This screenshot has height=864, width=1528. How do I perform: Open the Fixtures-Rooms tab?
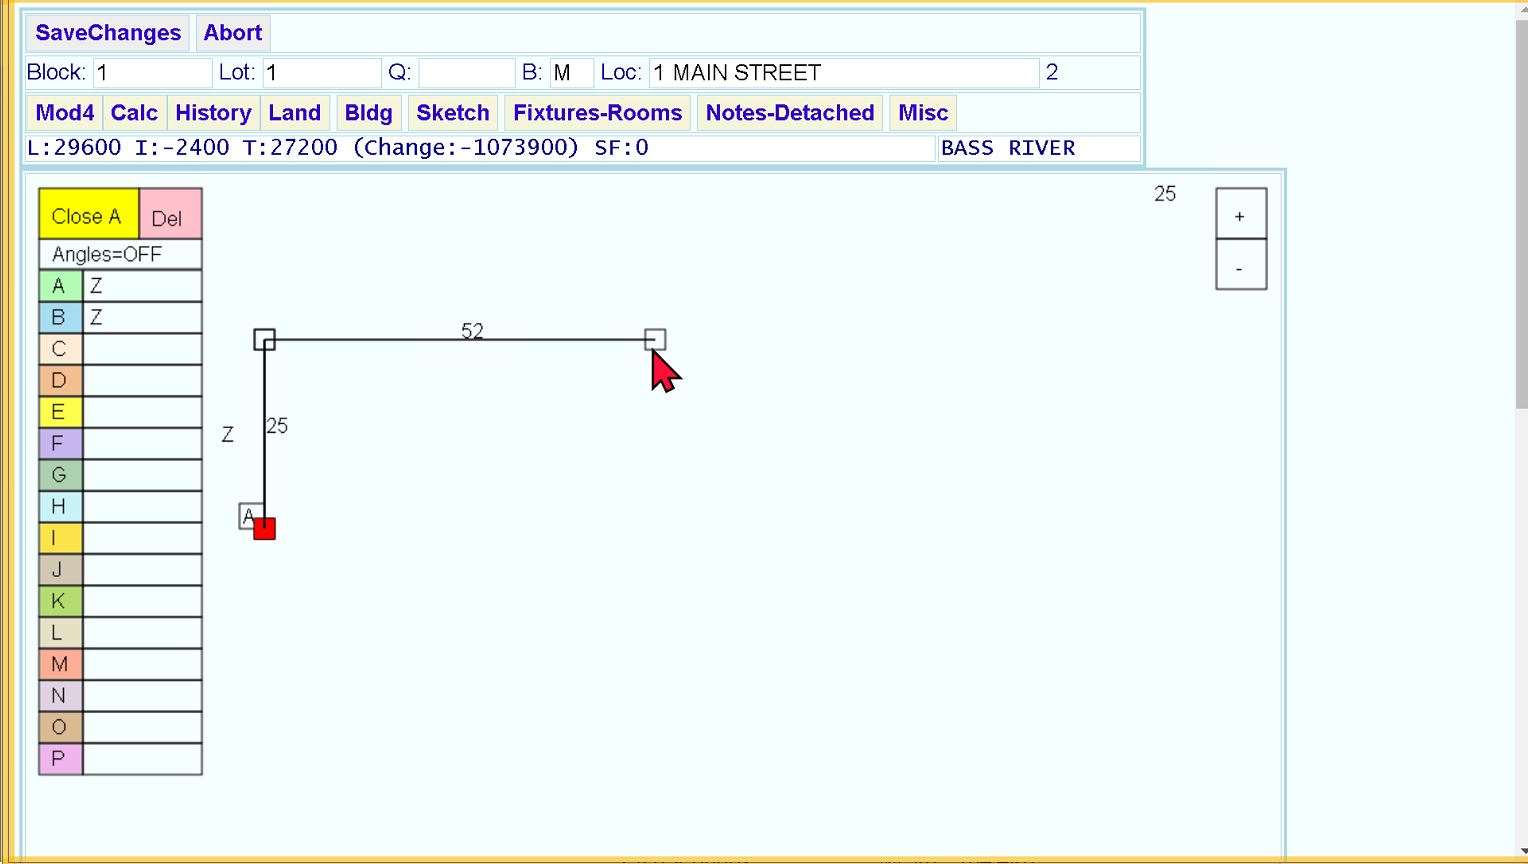tap(598, 113)
